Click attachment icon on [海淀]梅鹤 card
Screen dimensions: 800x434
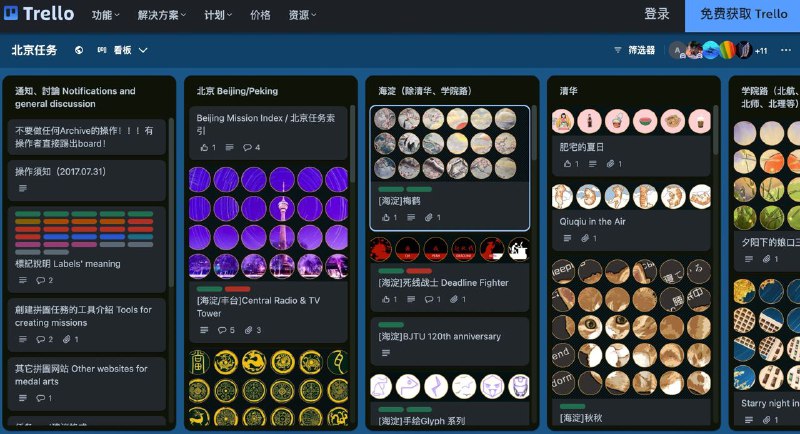[x=429, y=217]
